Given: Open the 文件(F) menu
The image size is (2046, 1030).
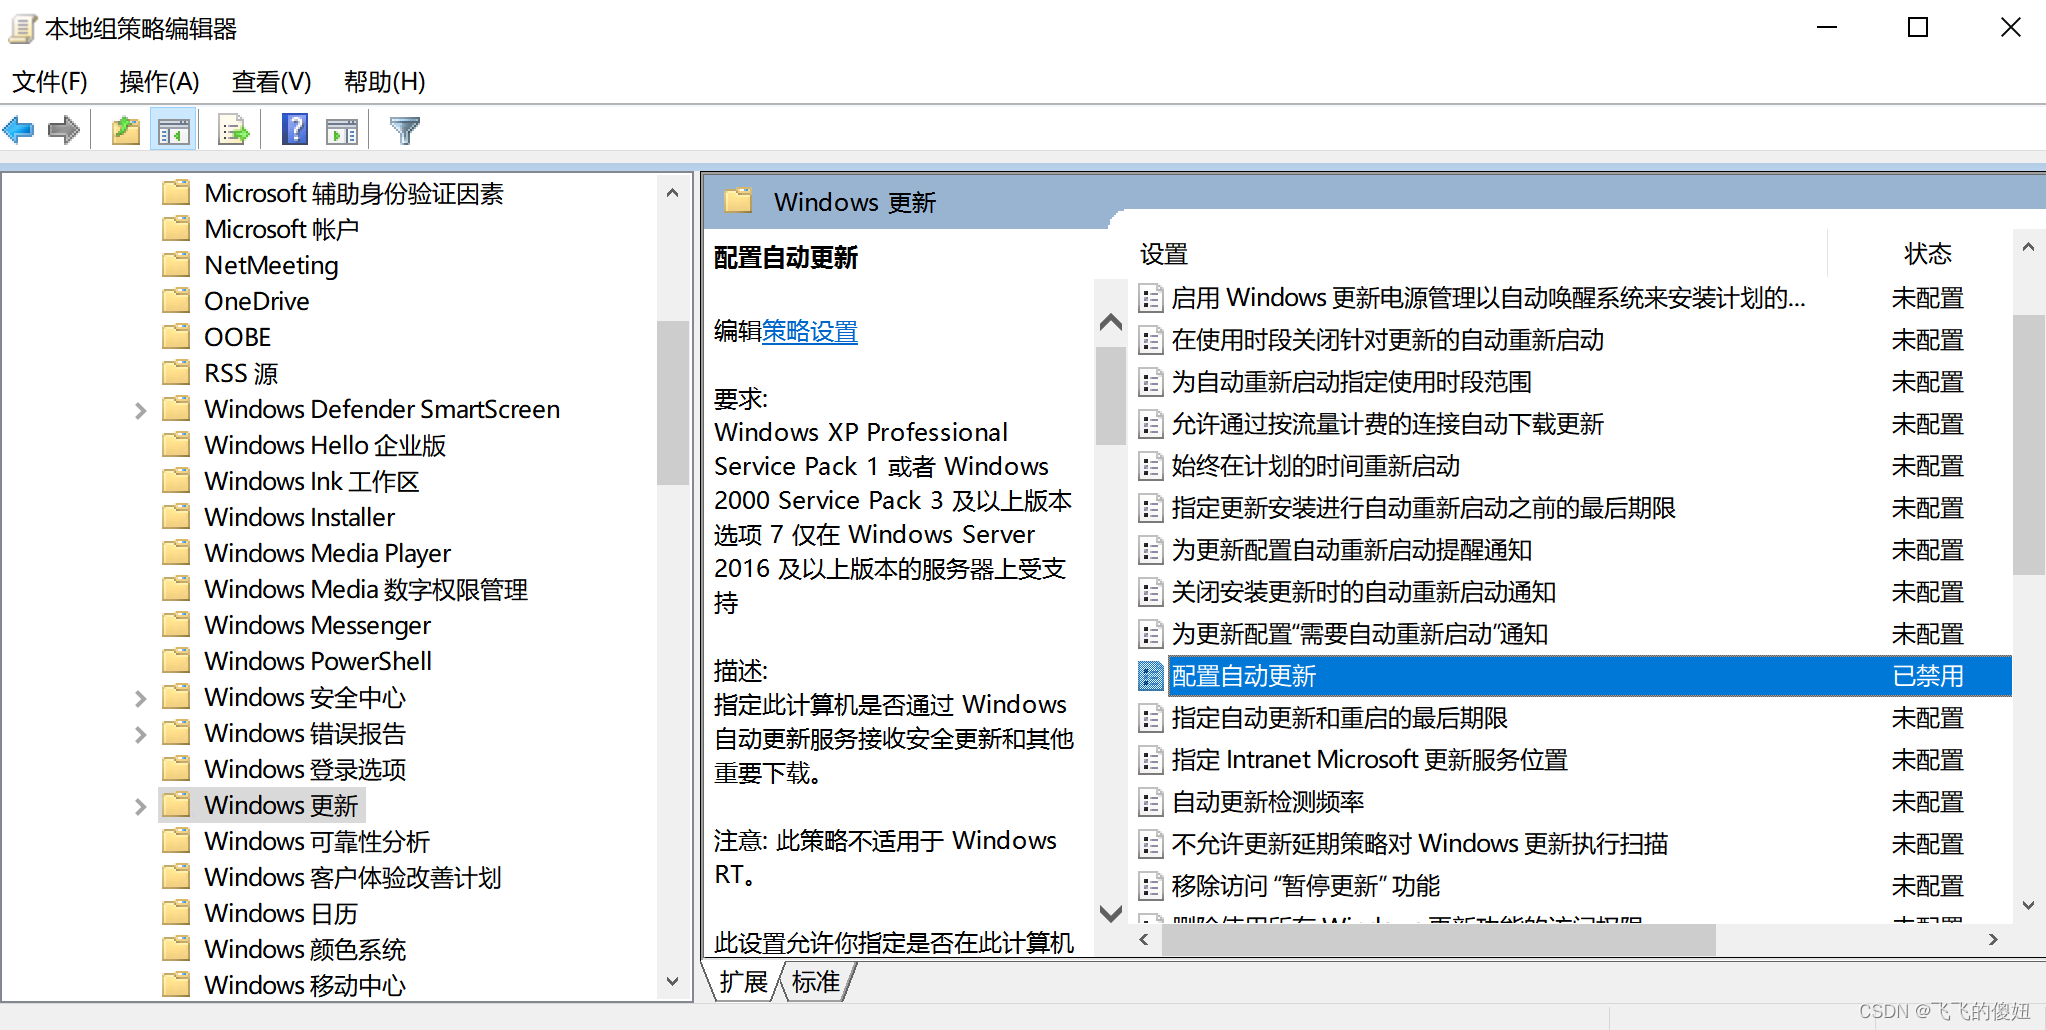Looking at the screenshot, I should [50, 81].
